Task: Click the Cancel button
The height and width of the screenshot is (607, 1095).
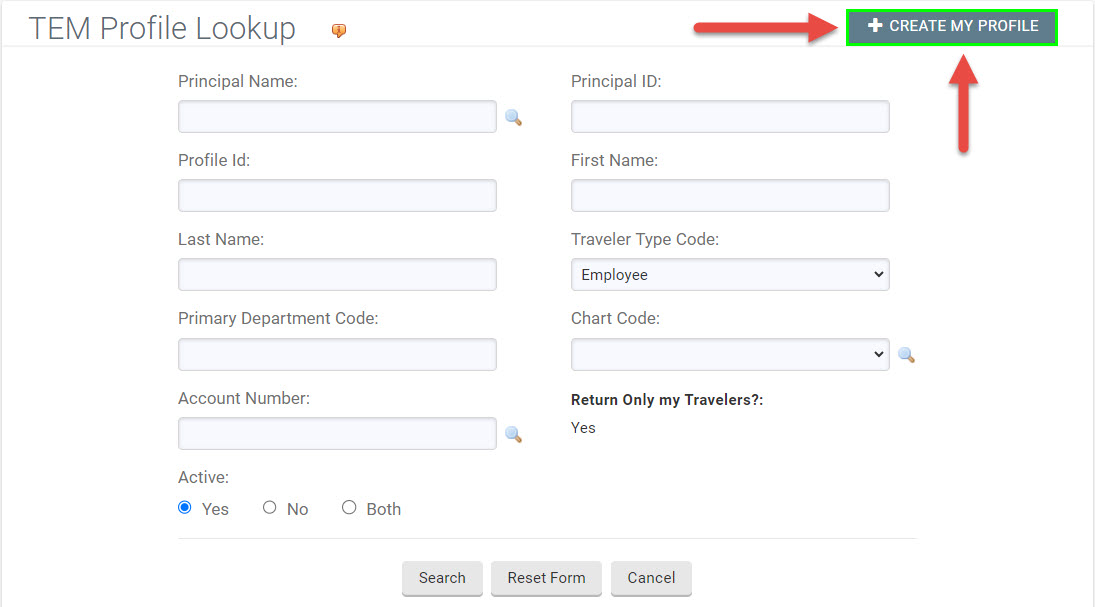Action: [x=651, y=578]
